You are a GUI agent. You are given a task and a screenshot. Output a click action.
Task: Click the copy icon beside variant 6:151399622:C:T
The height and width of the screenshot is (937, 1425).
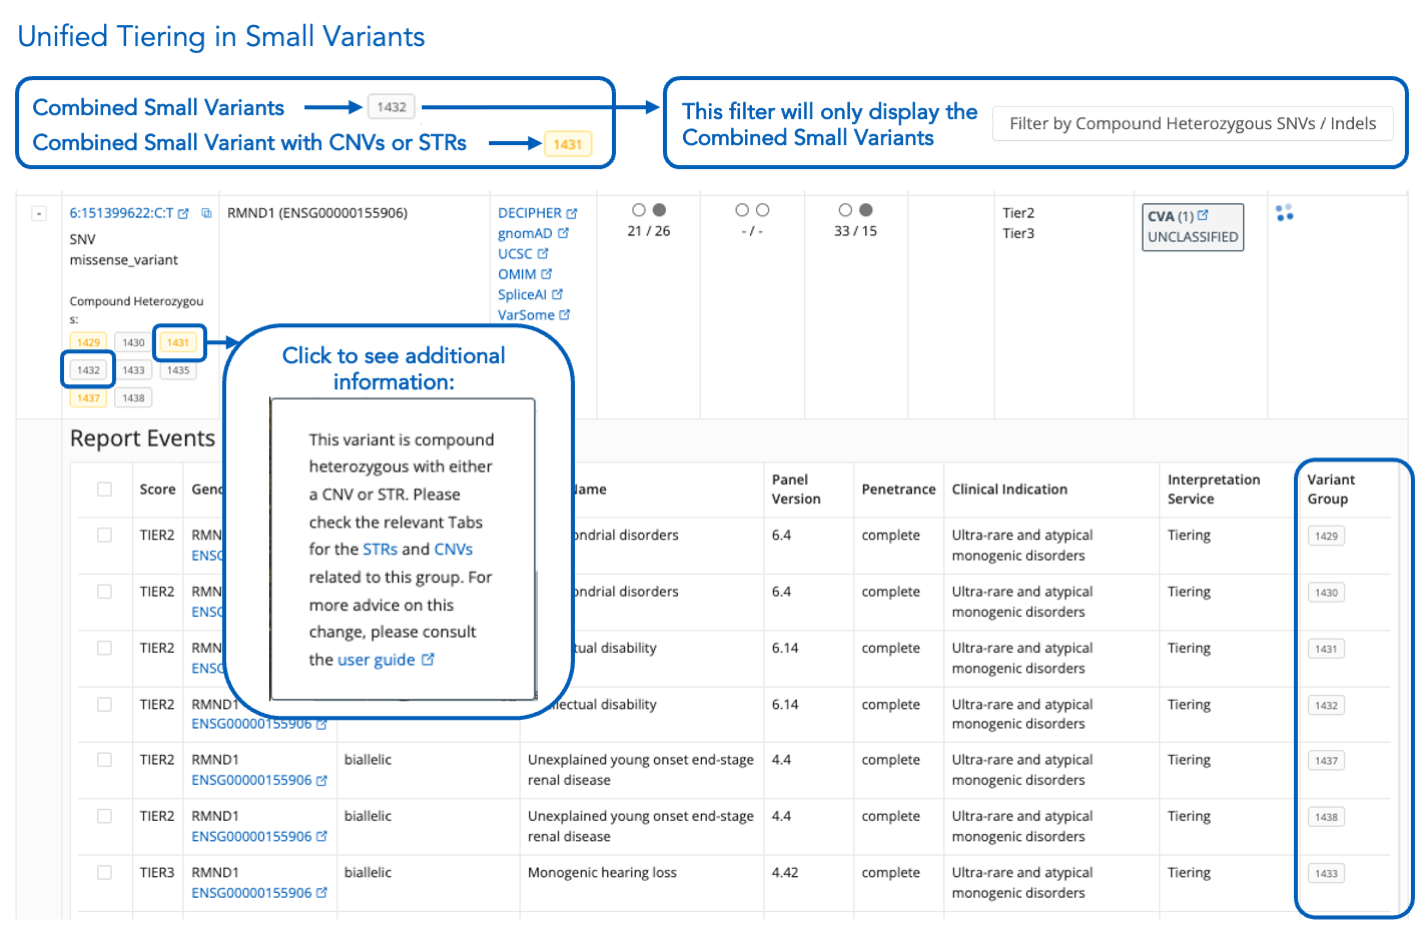point(206,213)
